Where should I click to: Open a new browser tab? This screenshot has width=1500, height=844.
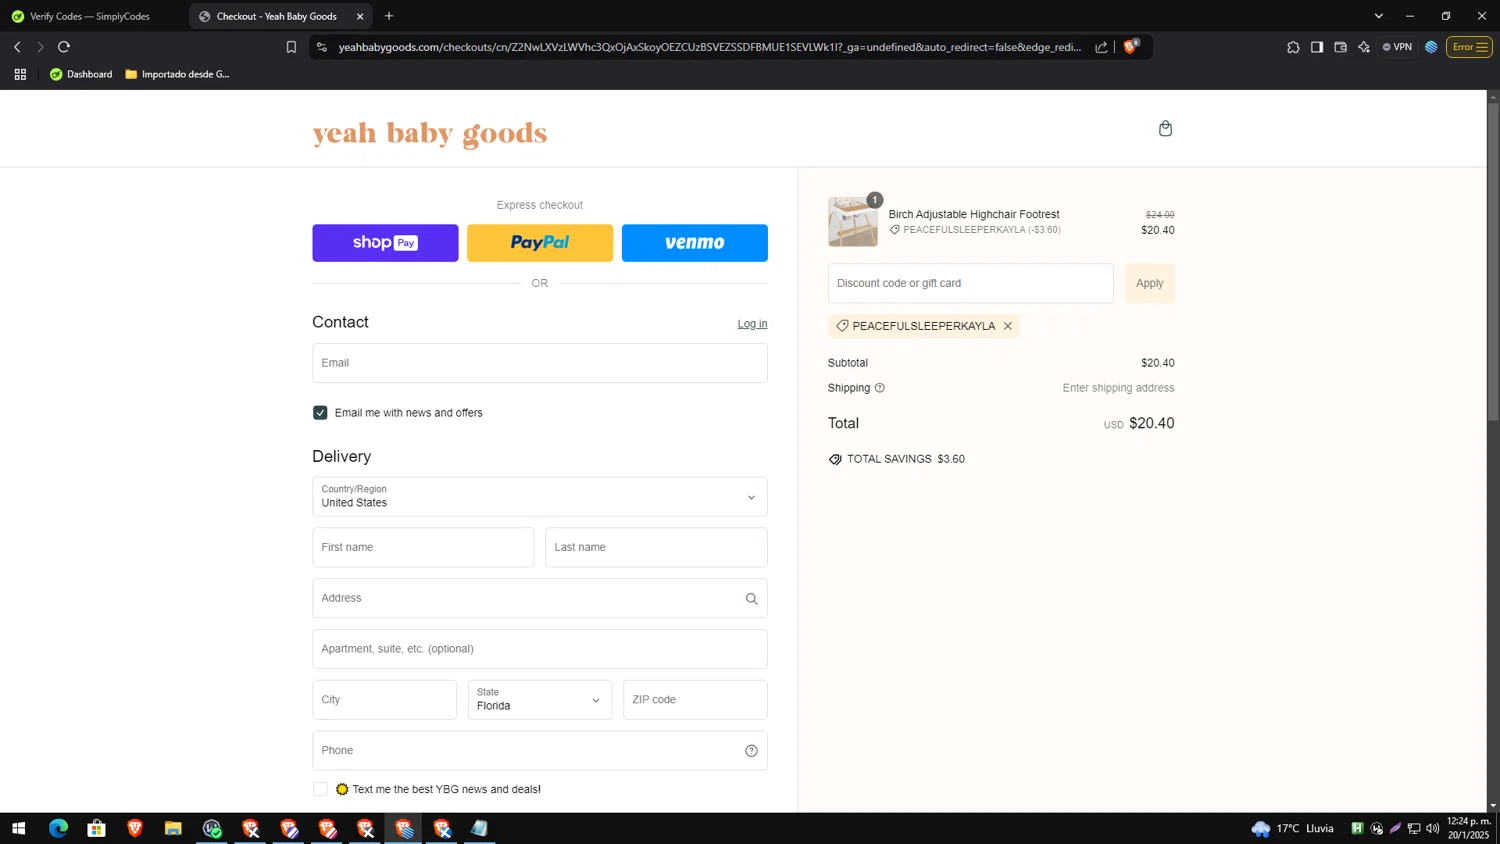click(x=389, y=16)
